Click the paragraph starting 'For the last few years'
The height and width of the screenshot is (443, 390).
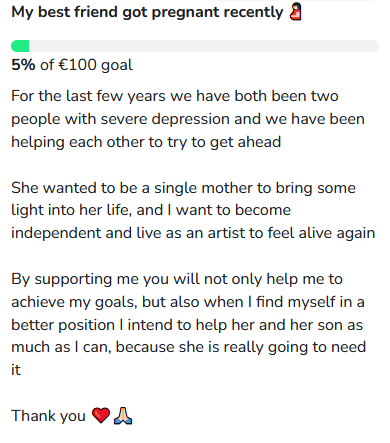[188, 119]
